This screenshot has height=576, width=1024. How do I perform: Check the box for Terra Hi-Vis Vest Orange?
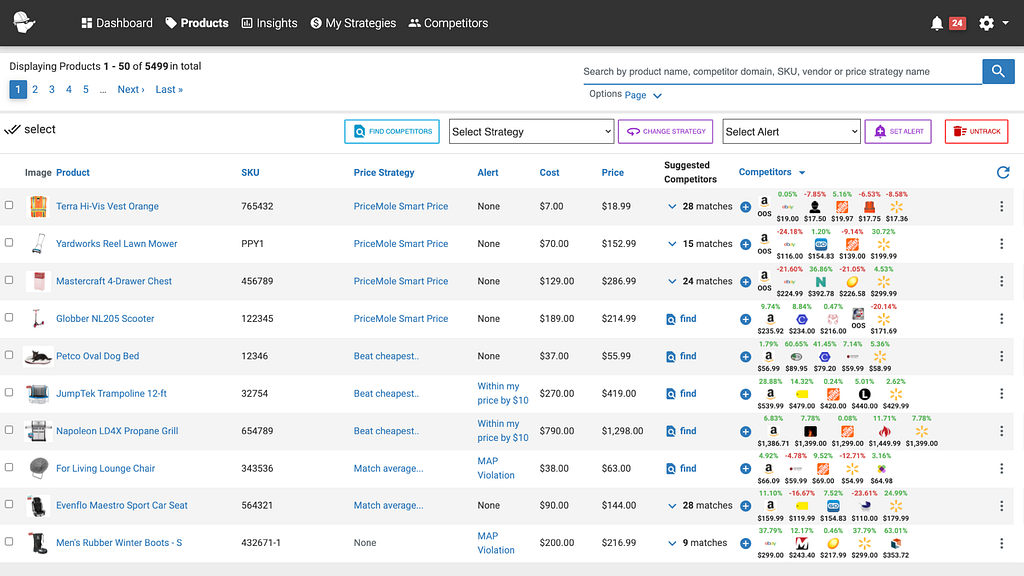click(x=9, y=205)
